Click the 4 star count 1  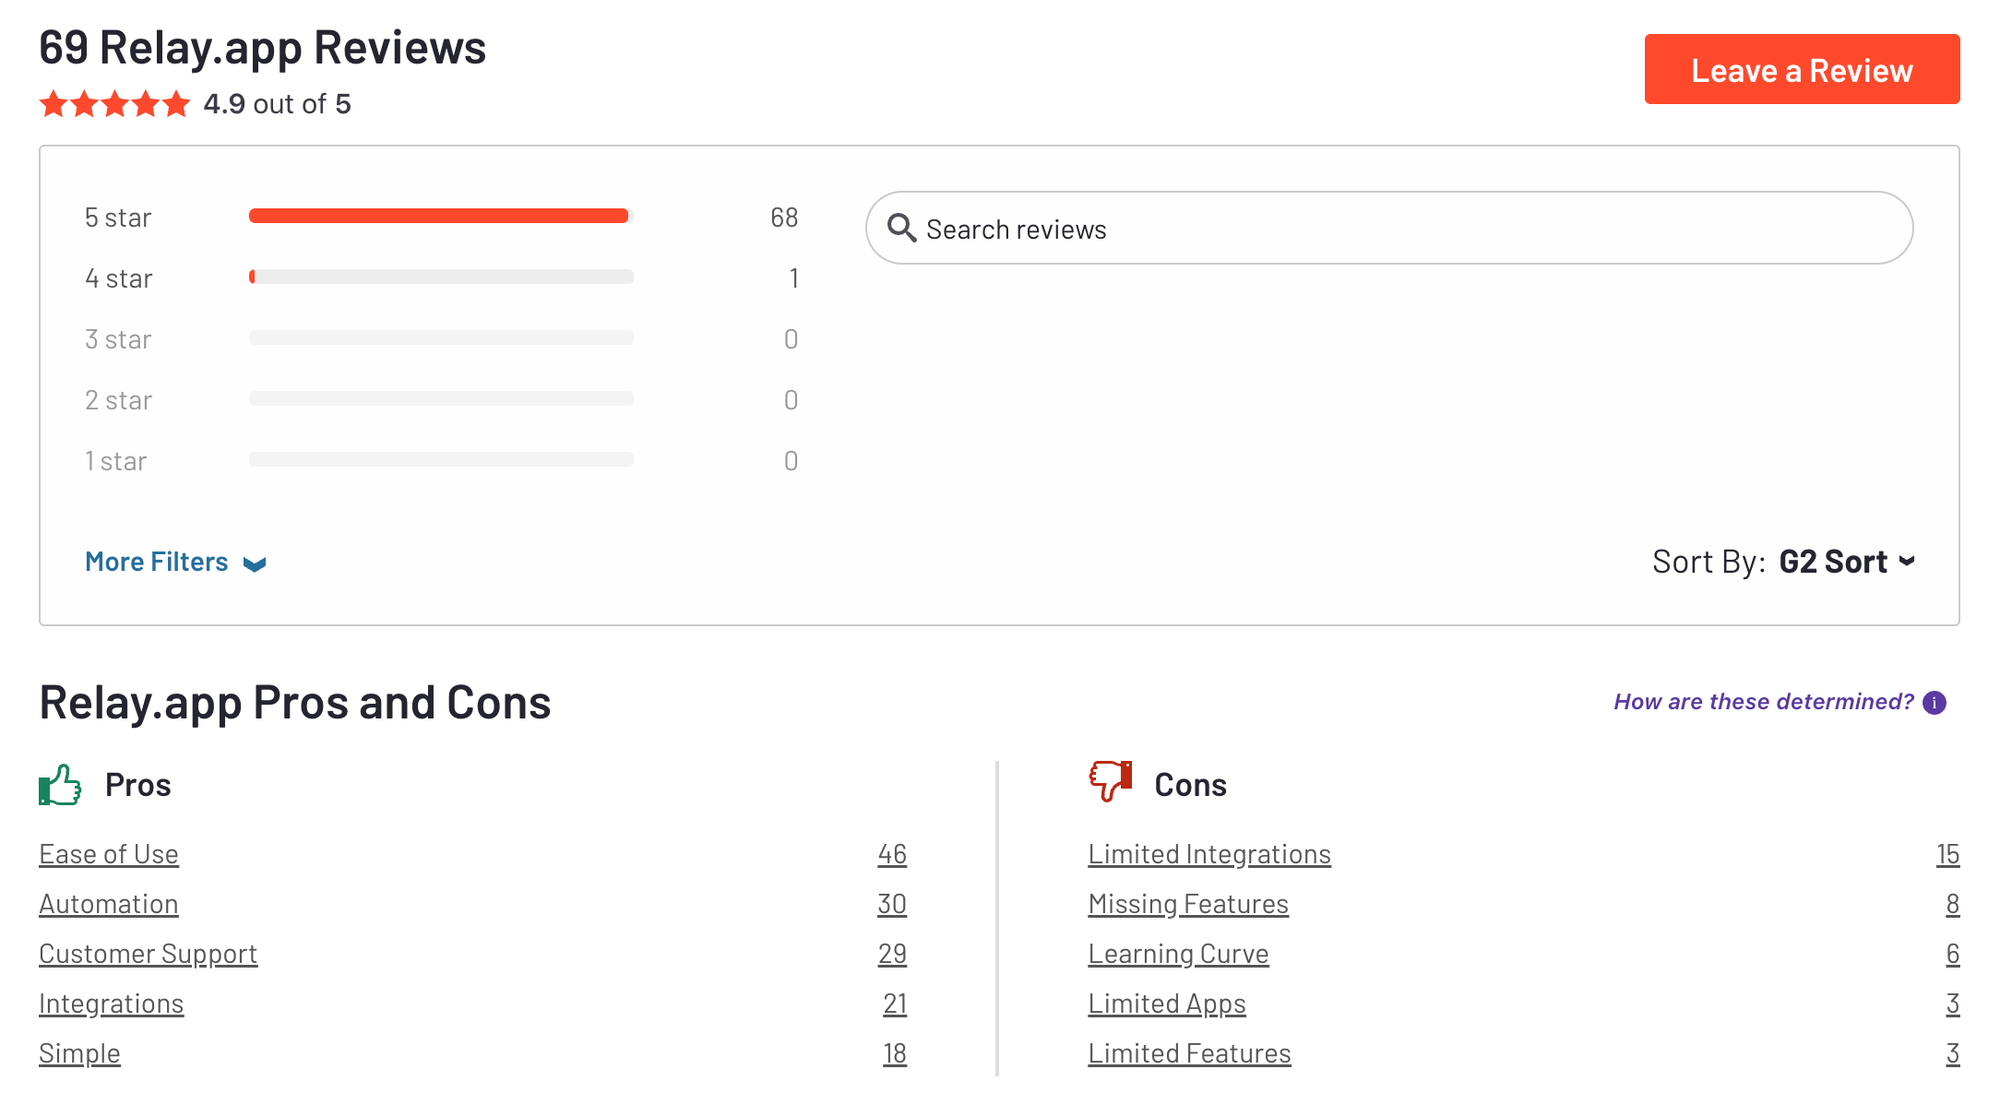[x=794, y=278]
